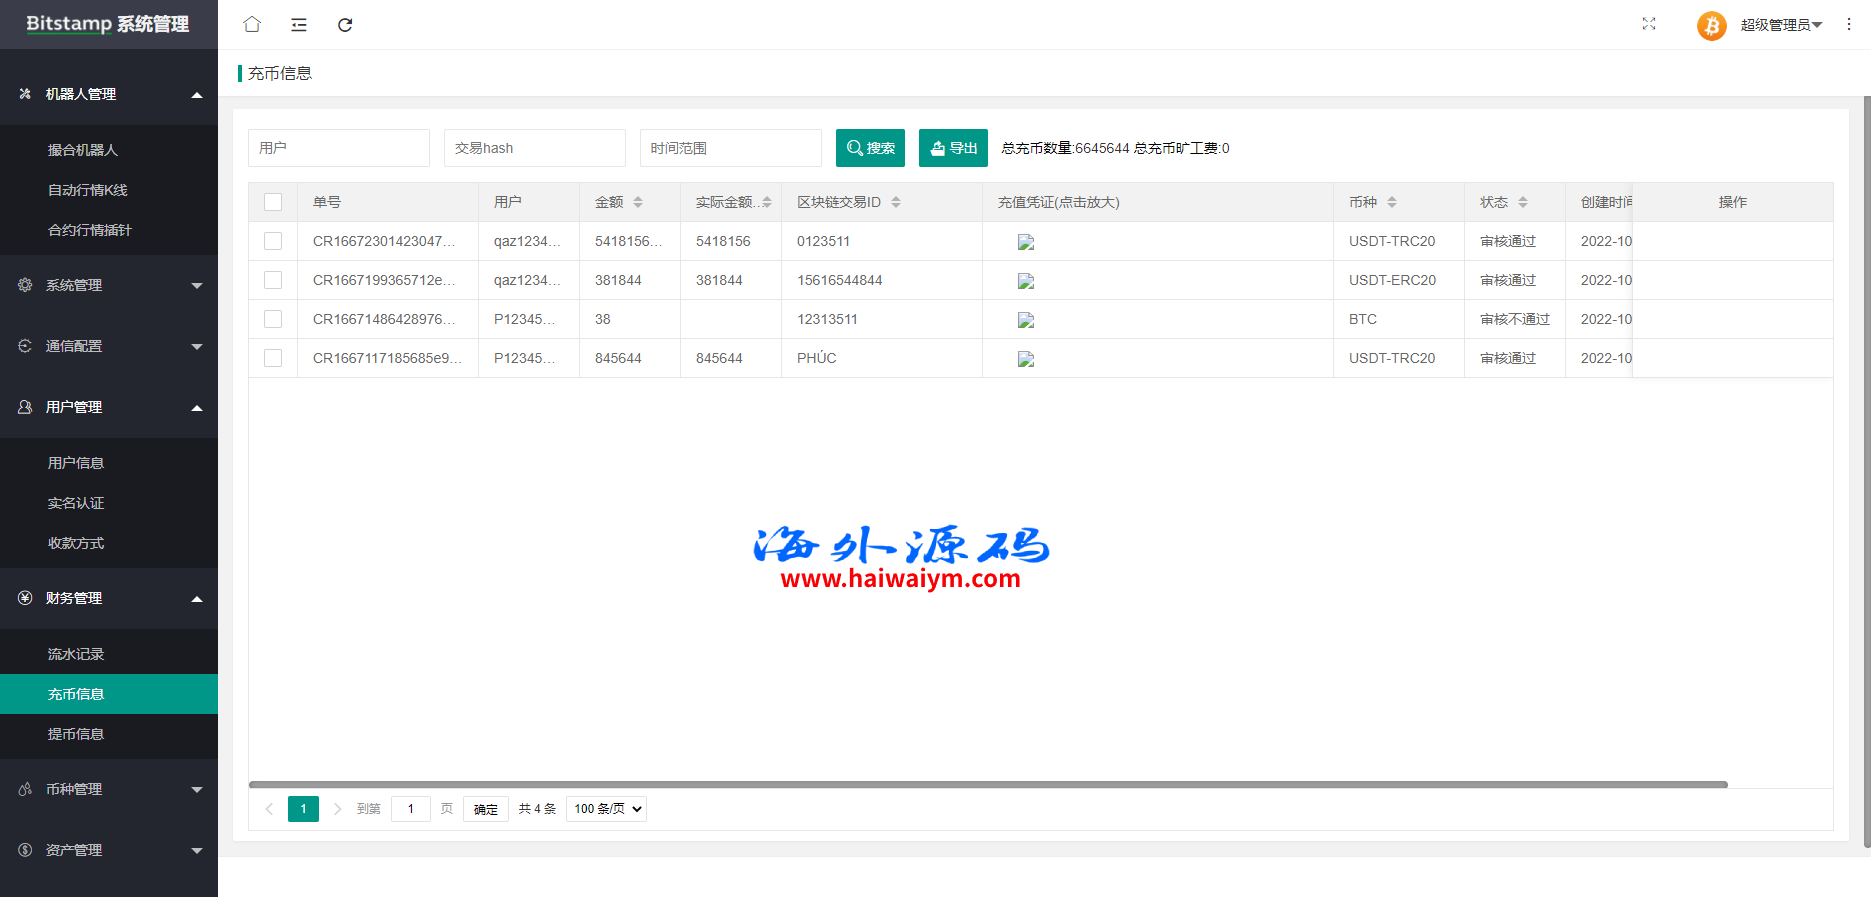Click the green 搜索 button
This screenshot has height=897, width=1871.
point(870,148)
